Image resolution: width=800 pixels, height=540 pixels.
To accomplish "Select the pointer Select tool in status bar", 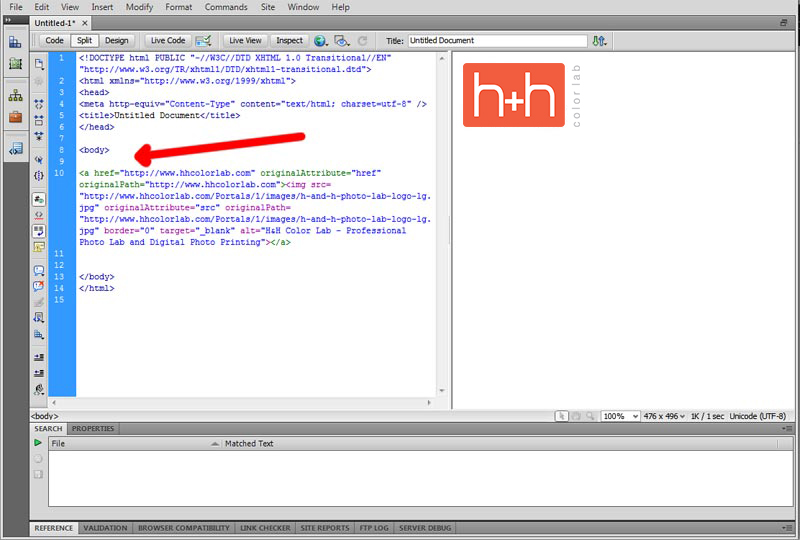I will tap(561, 416).
